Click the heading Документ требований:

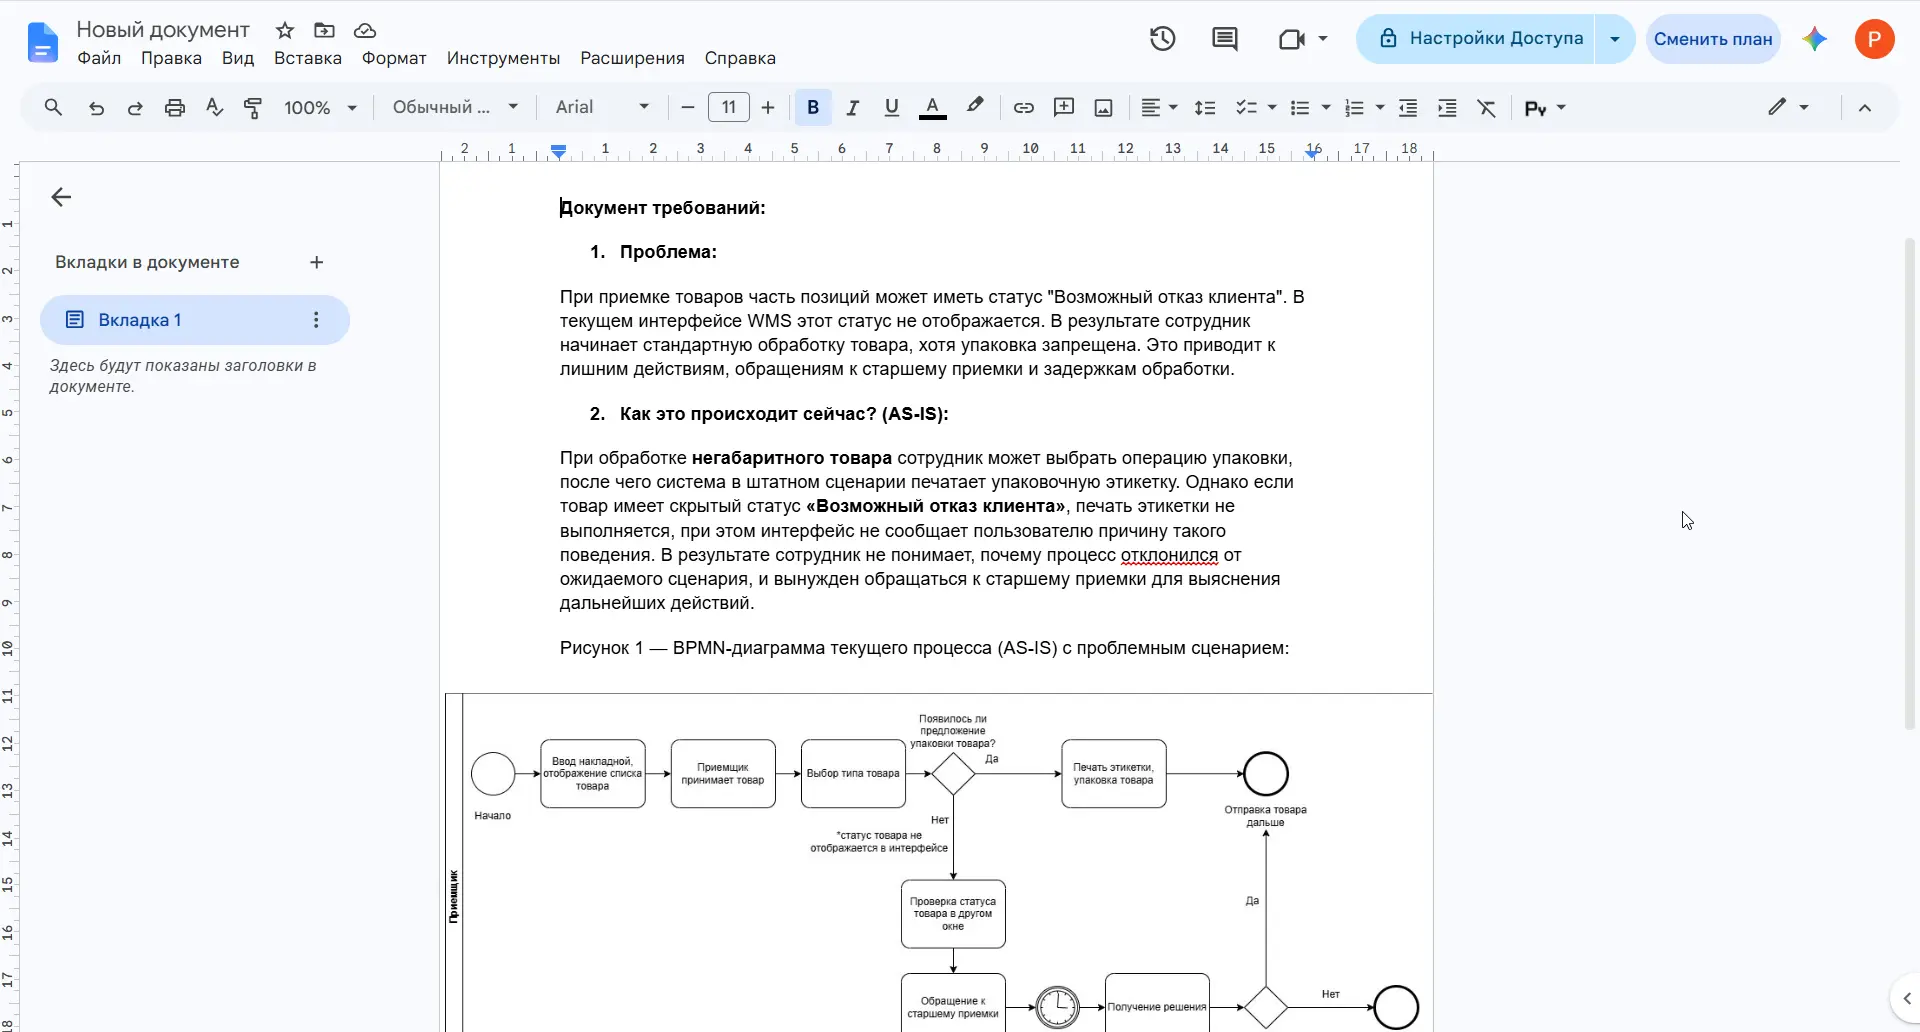tap(663, 208)
